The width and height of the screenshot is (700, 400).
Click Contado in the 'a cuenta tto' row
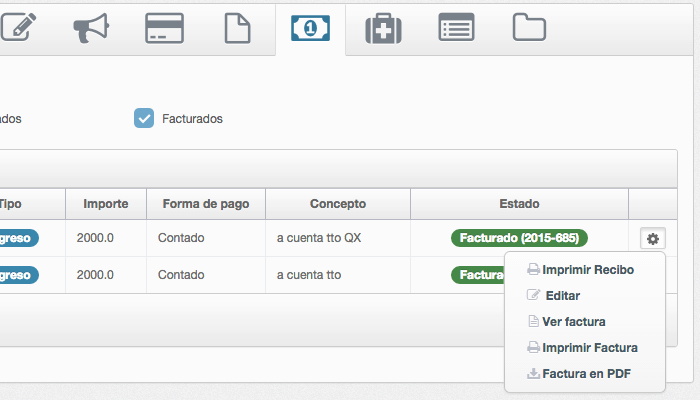tap(181, 275)
